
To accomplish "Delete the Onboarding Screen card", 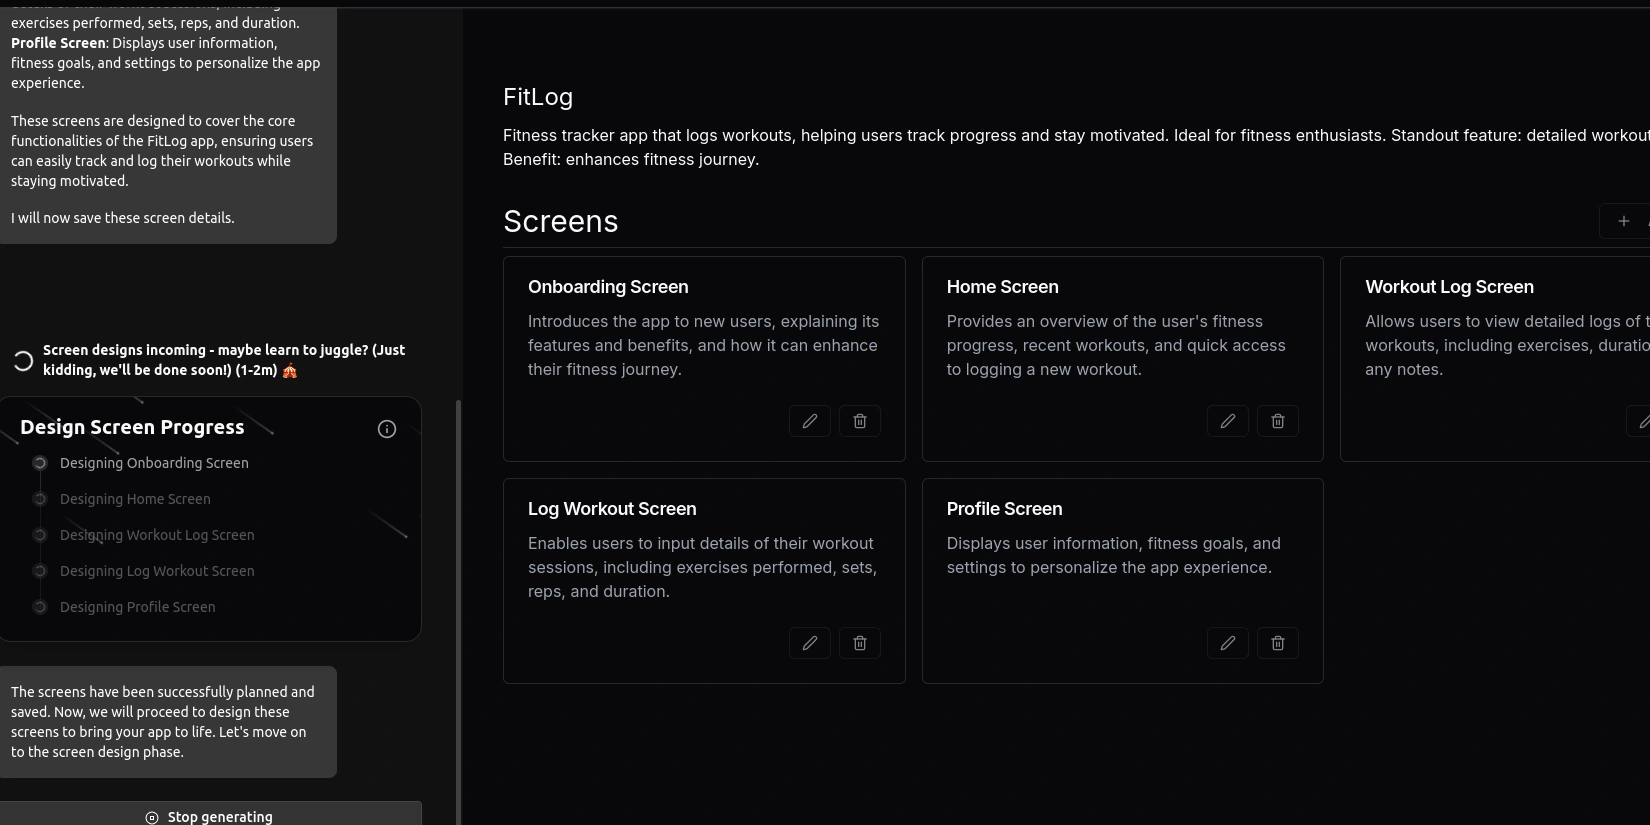I will click(x=860, y=421).
